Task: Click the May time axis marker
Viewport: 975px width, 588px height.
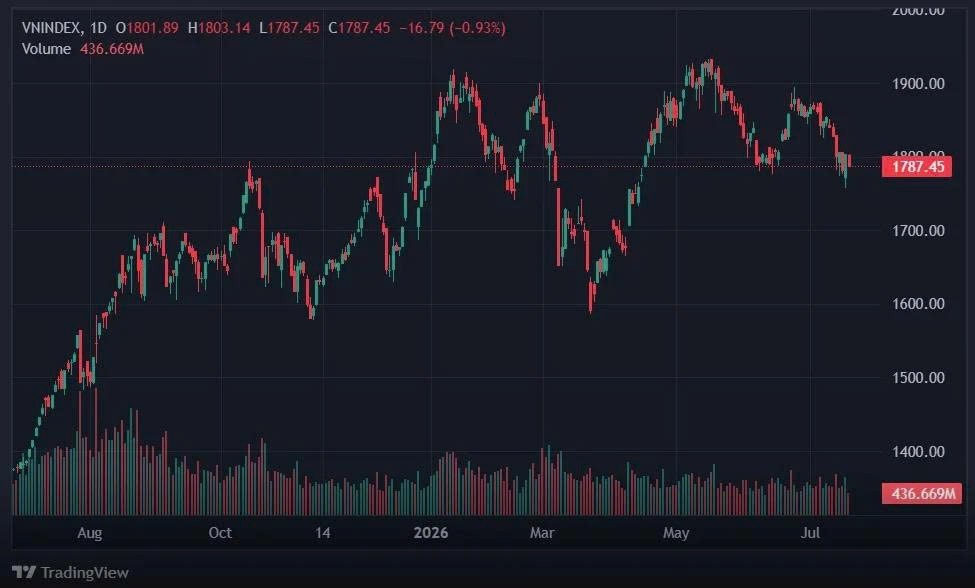Action: click(x=676, y=533)
